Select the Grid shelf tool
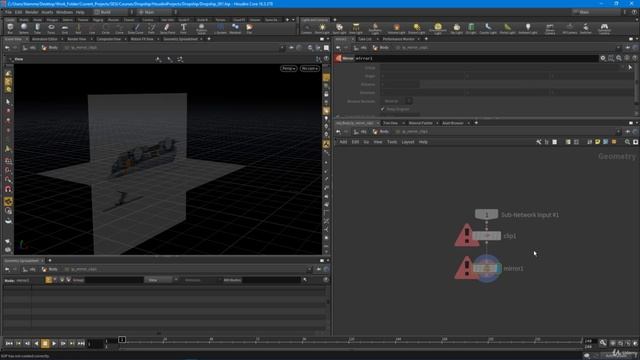Viewport: 640px width, 360px height. tap(64, 28)
